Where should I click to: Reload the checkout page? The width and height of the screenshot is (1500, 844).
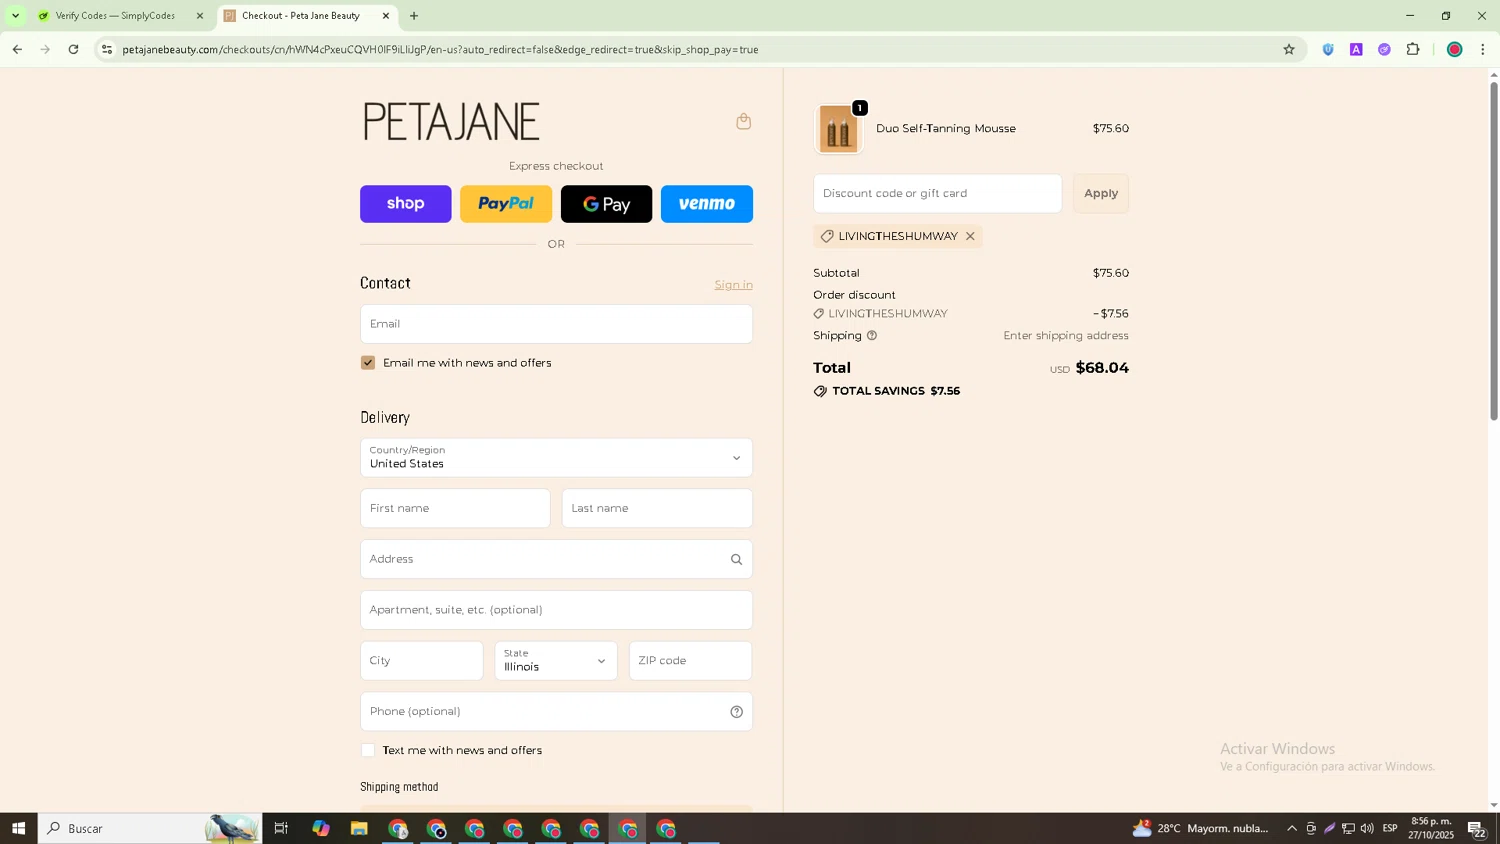(73, 49)
